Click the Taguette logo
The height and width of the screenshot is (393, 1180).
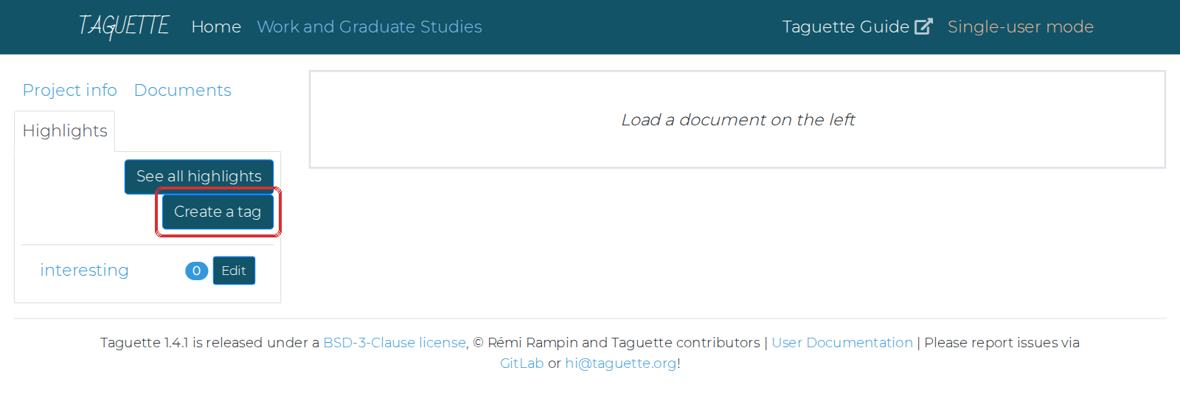point(123,26)
